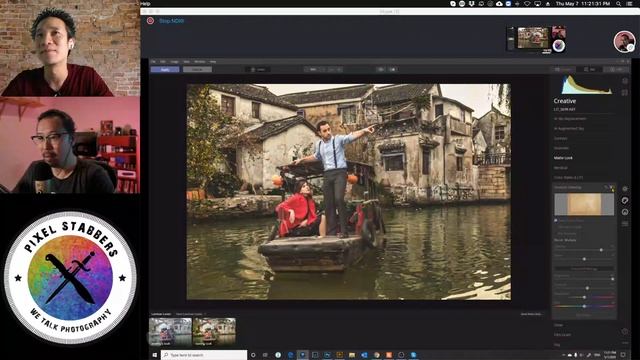The width and height of the screenshot is (640, 360).
Task: Click the red Stop NDI record icon
Action: tap(150, 20)
